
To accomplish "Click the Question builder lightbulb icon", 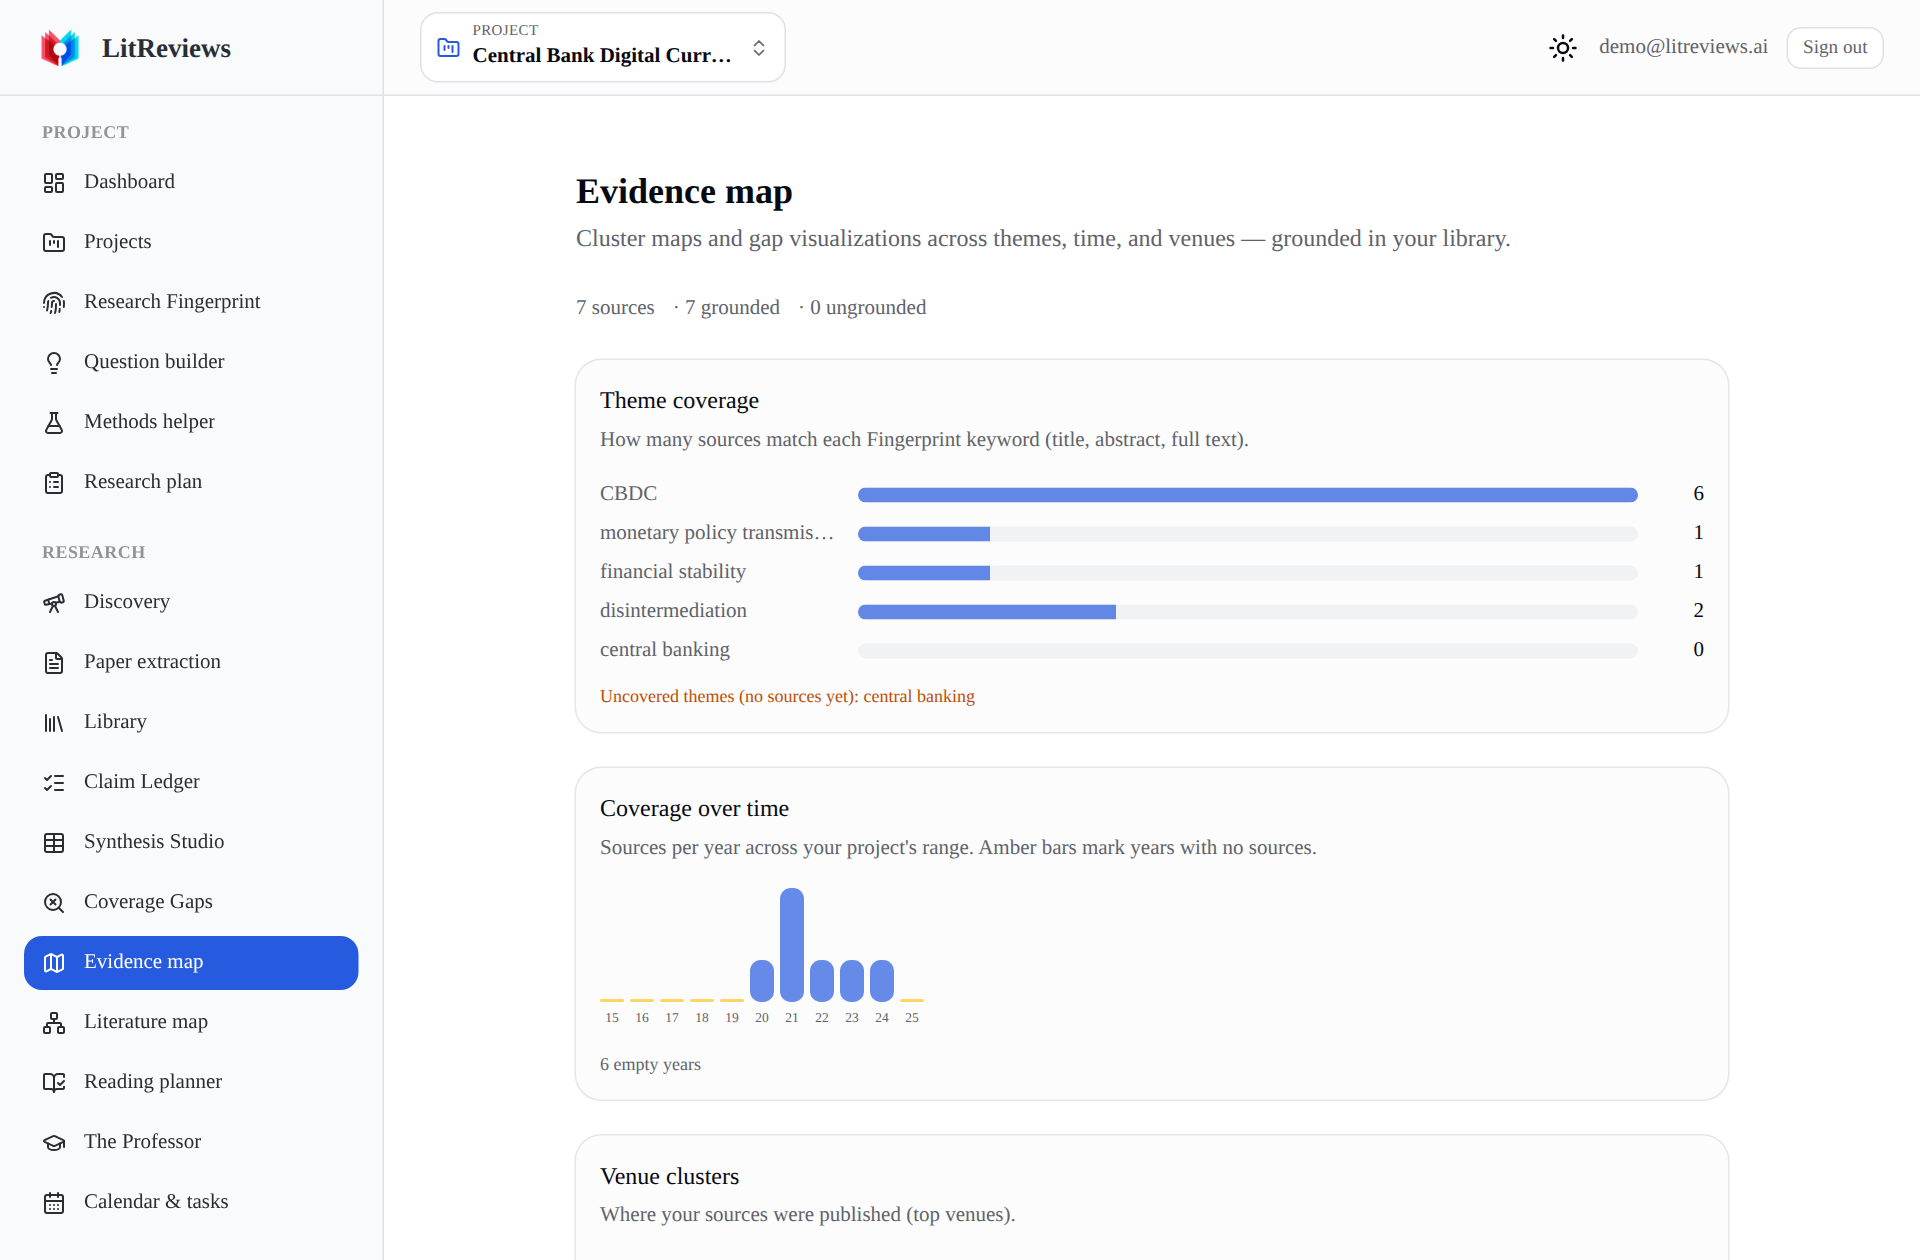I will [54, 362].
